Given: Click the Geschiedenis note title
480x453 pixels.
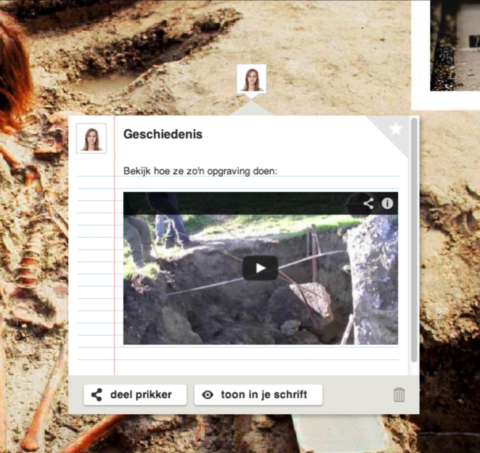Looking at the screenshot, I should [x=163, y=134].
